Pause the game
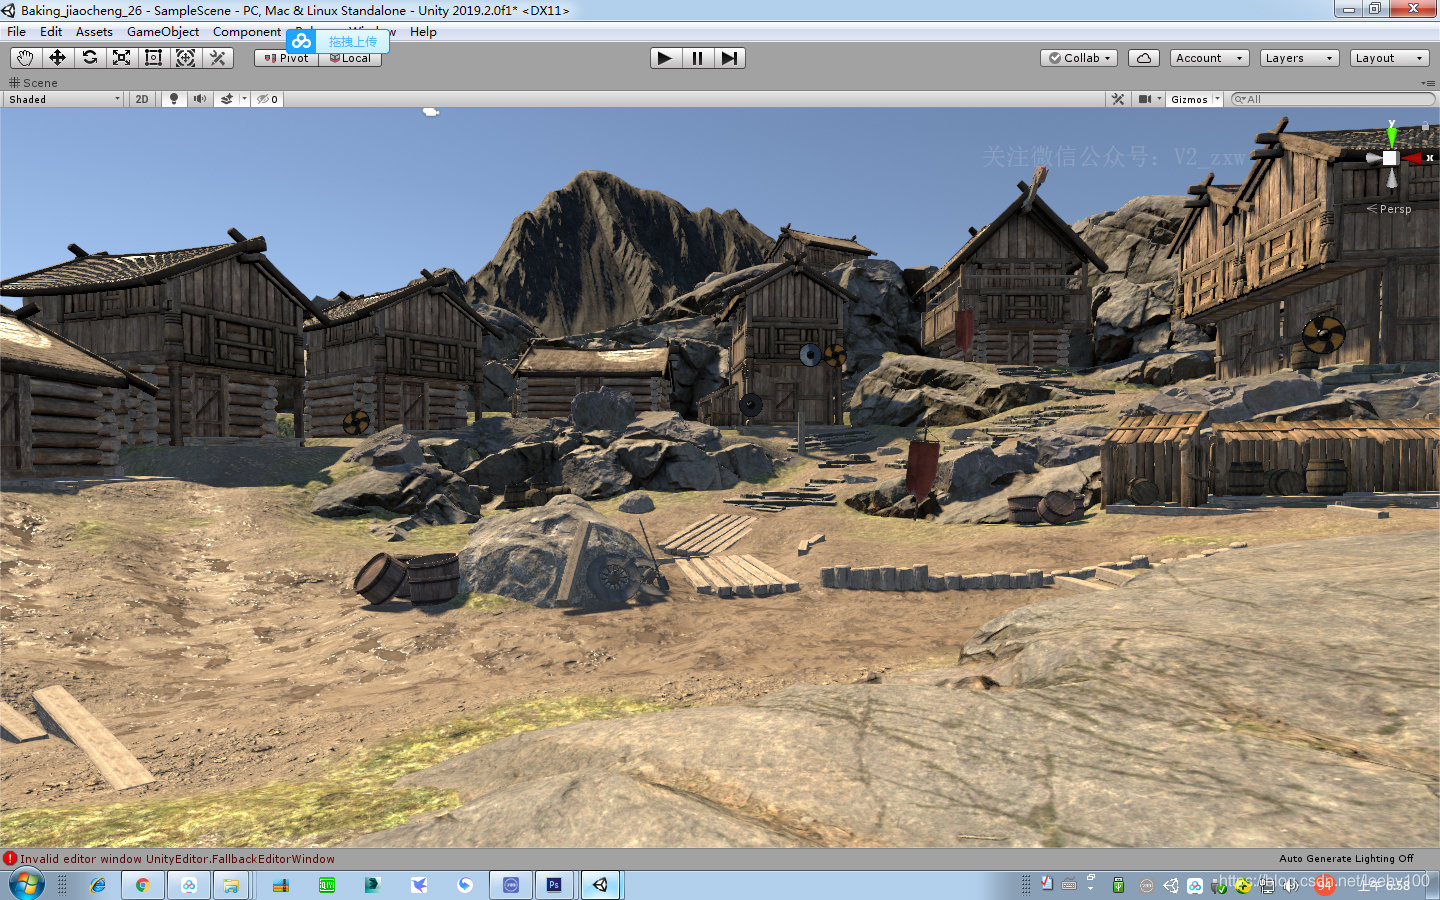Screen dimensions: 1440x900 [x=697, y=58]
